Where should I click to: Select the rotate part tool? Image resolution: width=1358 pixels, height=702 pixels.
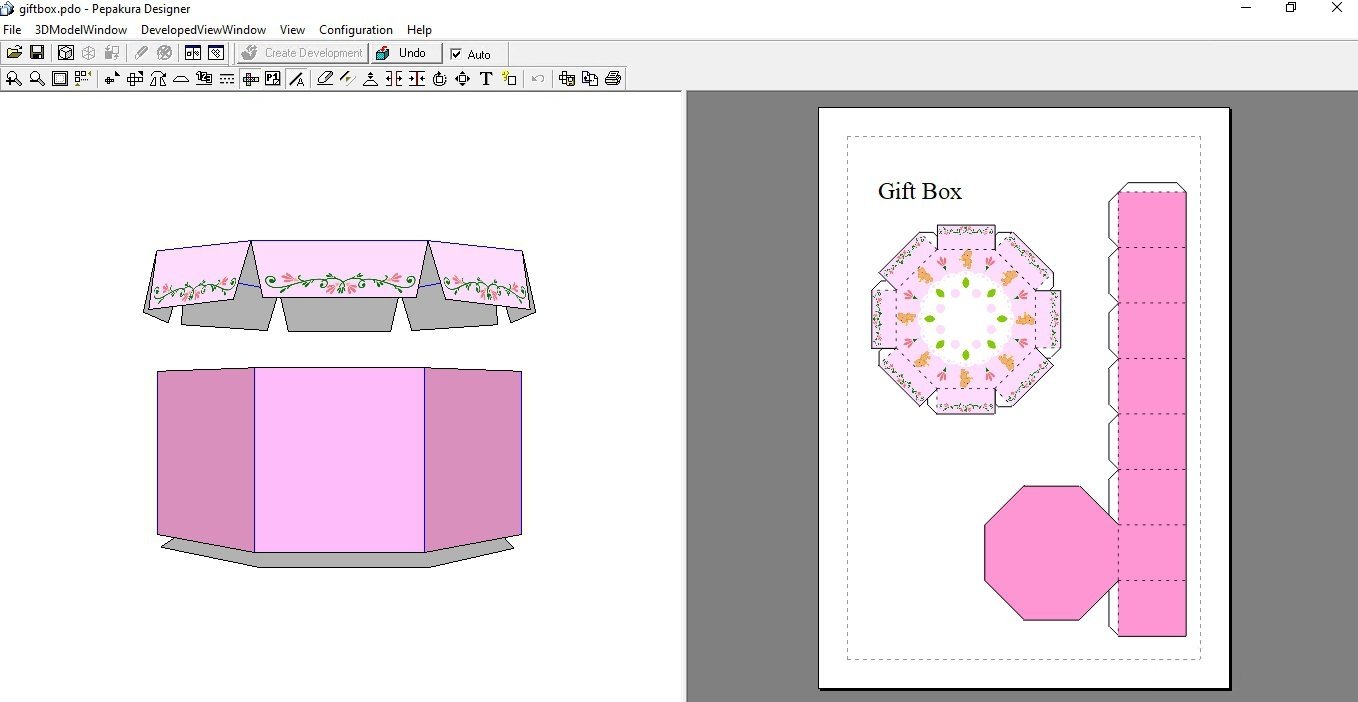[x=439, y=78]
